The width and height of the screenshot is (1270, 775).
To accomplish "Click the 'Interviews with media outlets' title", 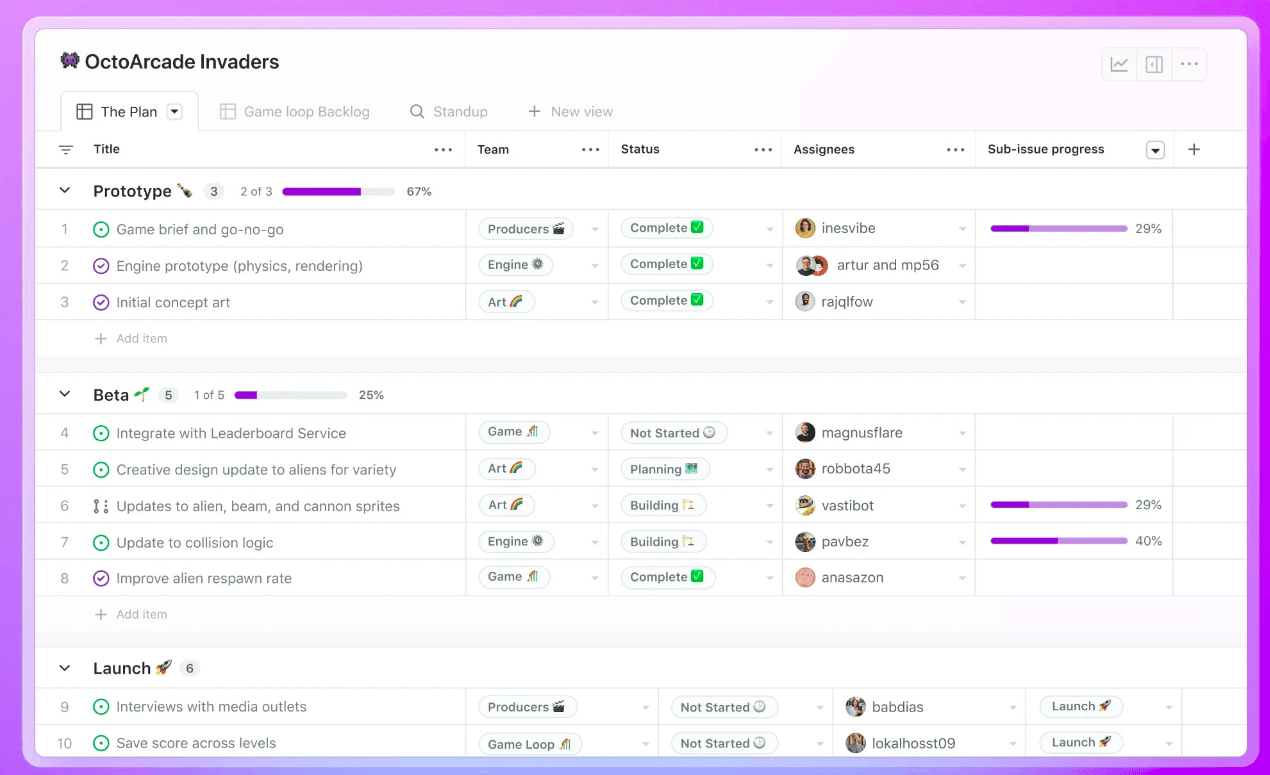I will [x=211, y=707].
